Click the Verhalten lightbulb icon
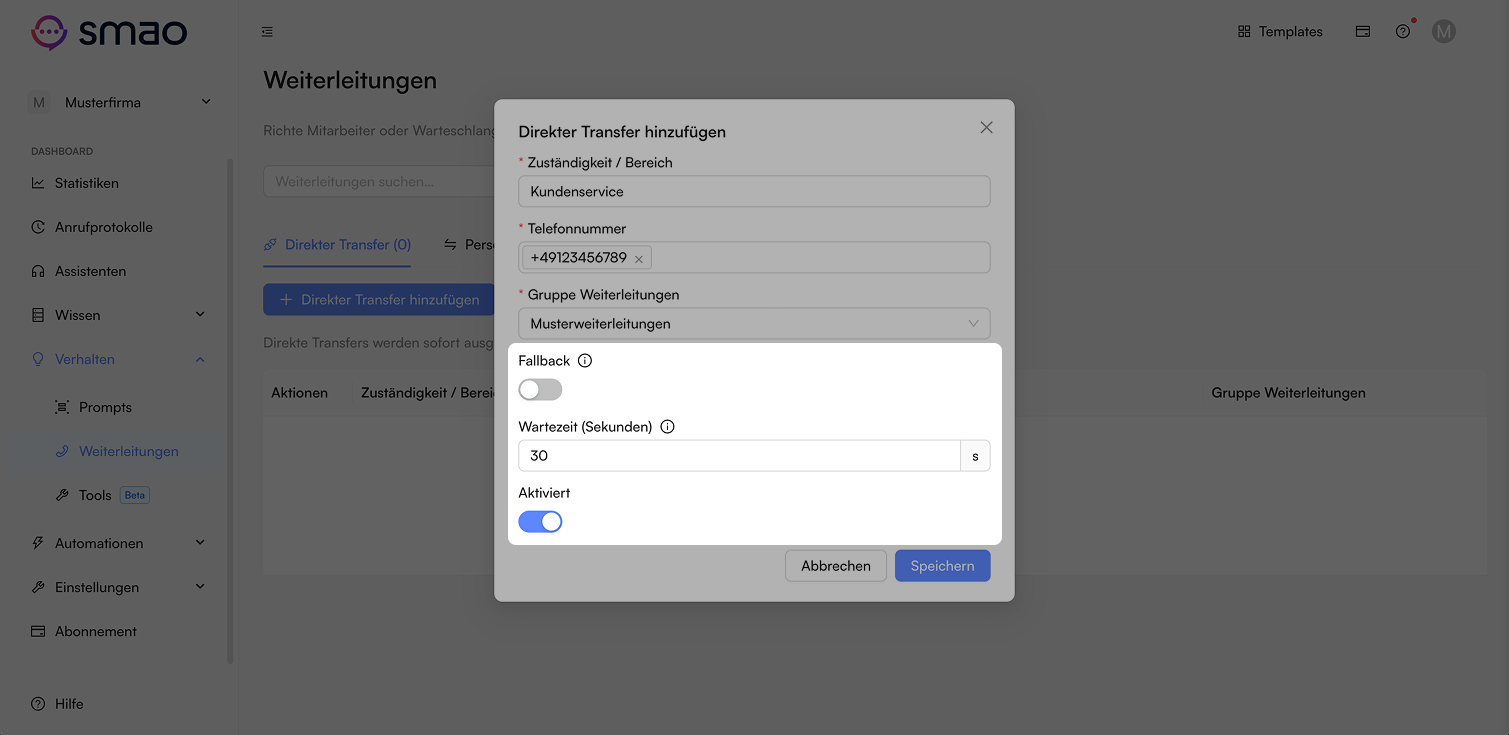1509x735 pixels. coord(38,359)
